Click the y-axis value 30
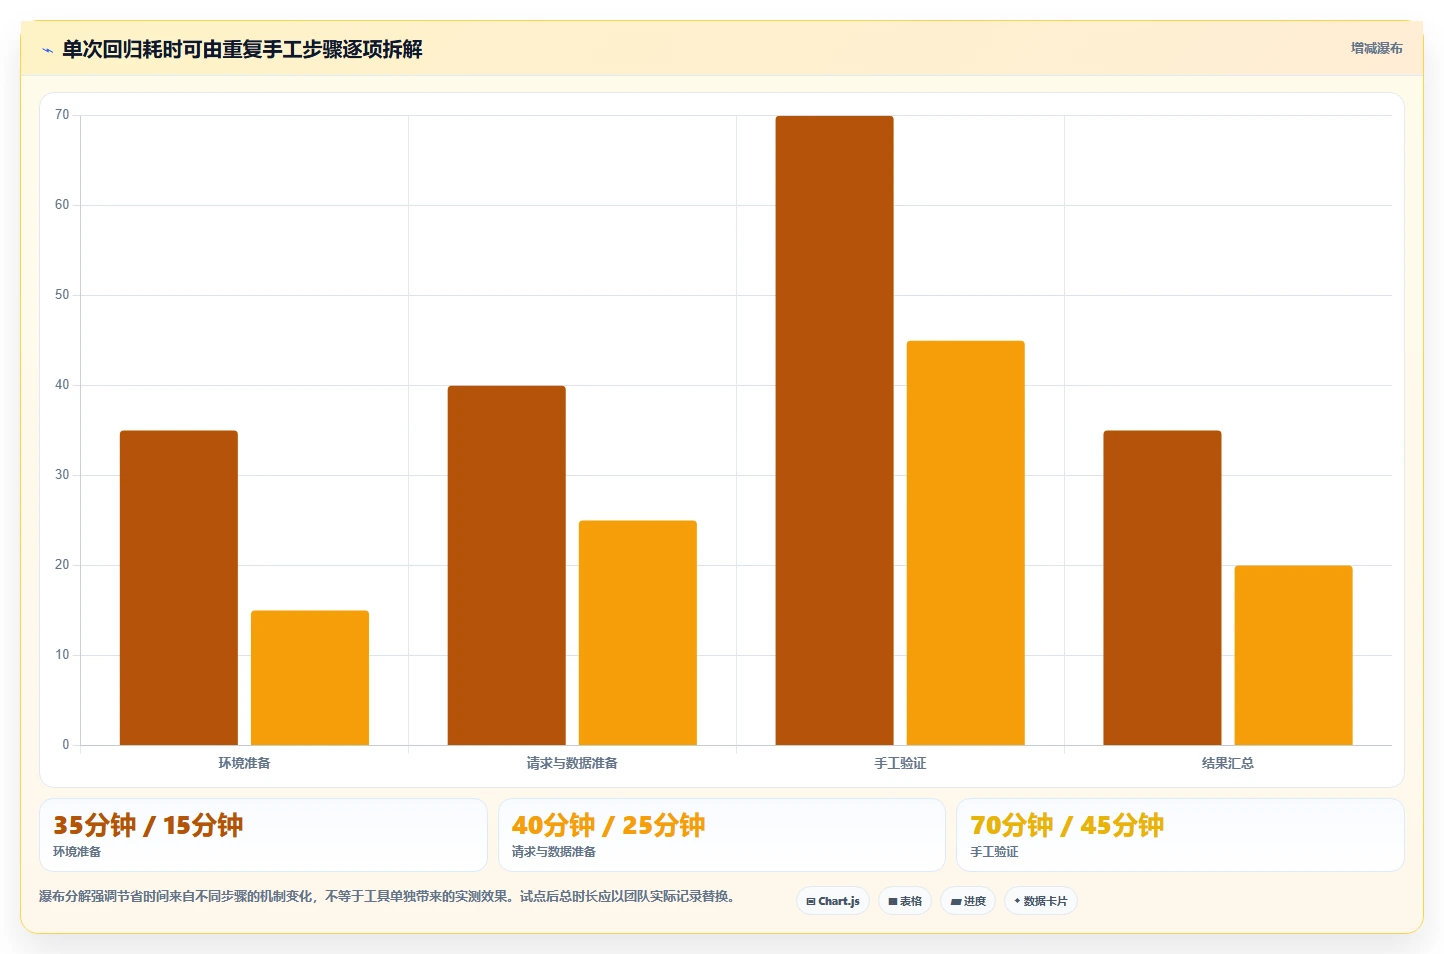 pos(62,475)
